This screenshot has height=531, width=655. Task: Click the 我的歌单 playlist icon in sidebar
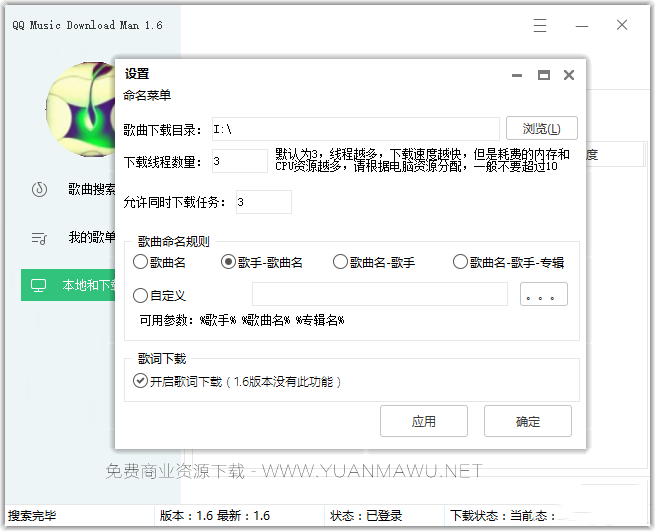40,238
